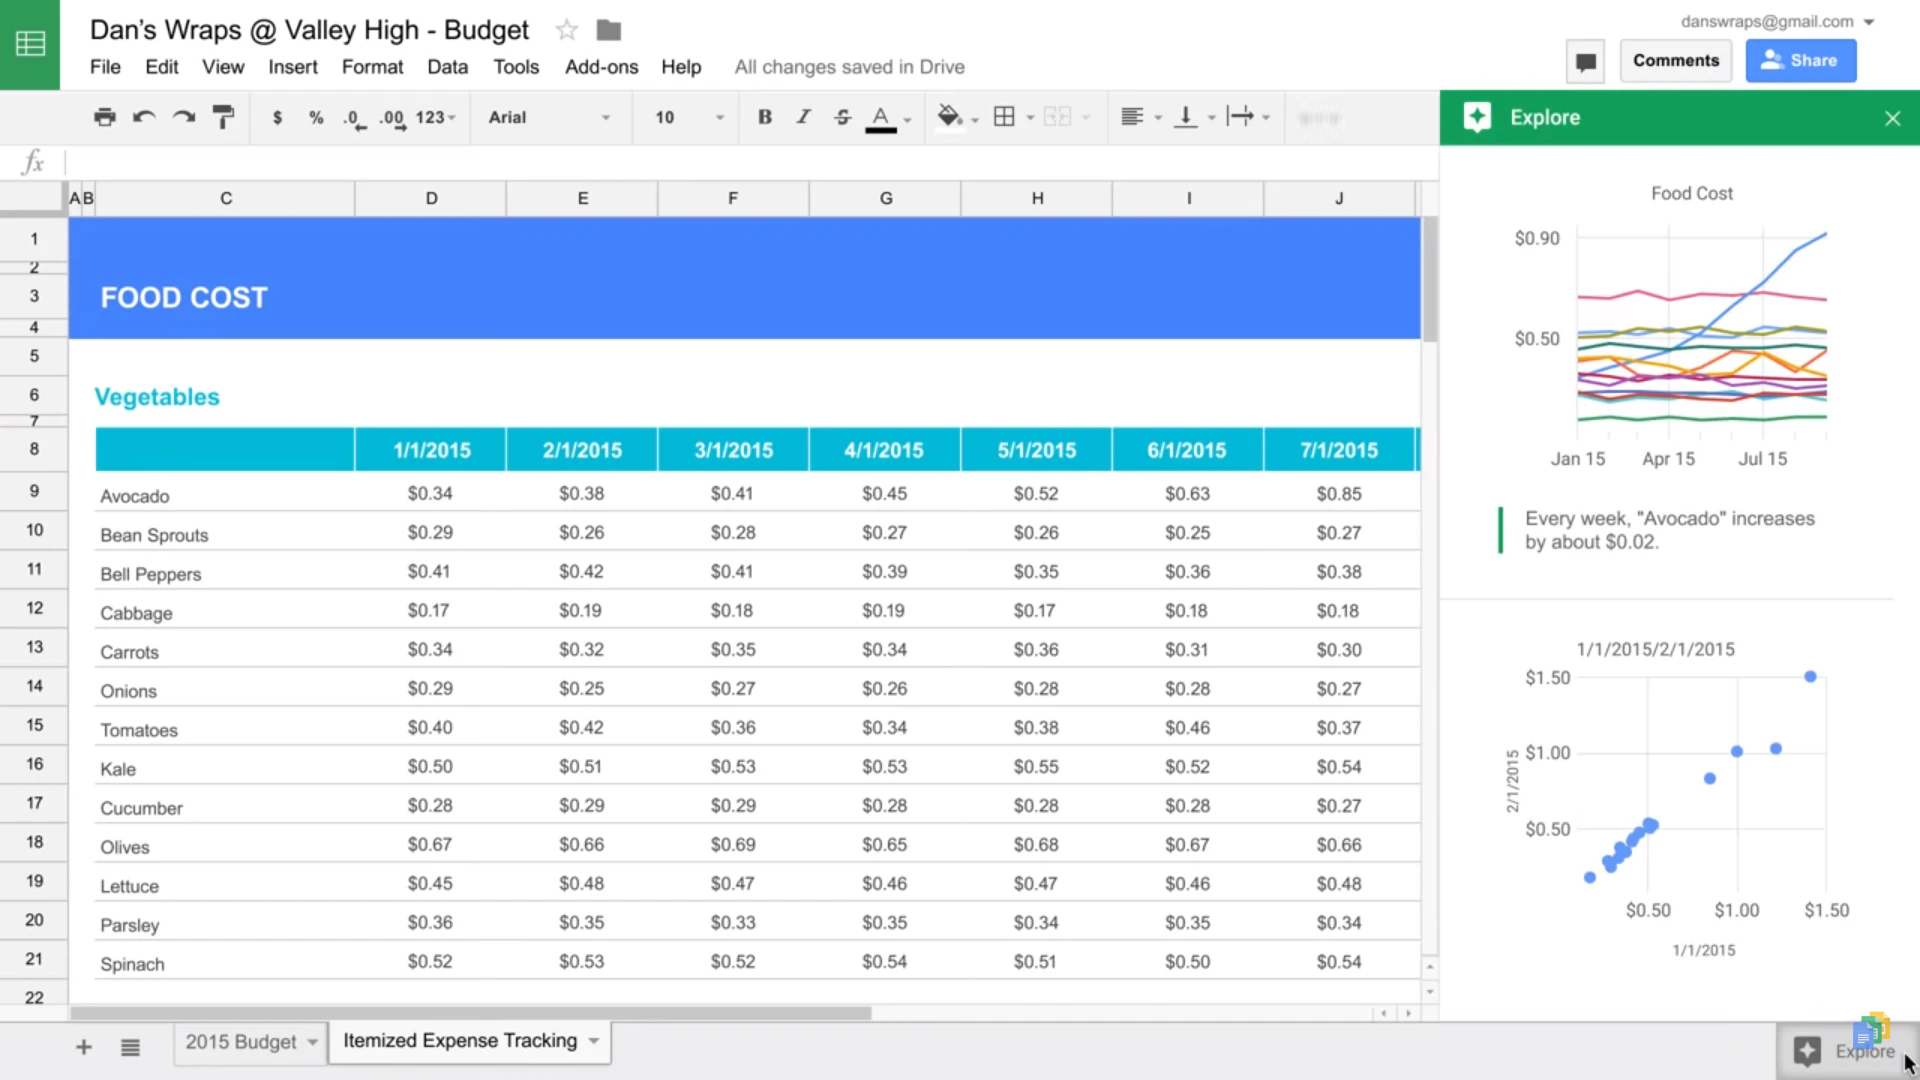Open the fill color tool

point(950,117)
